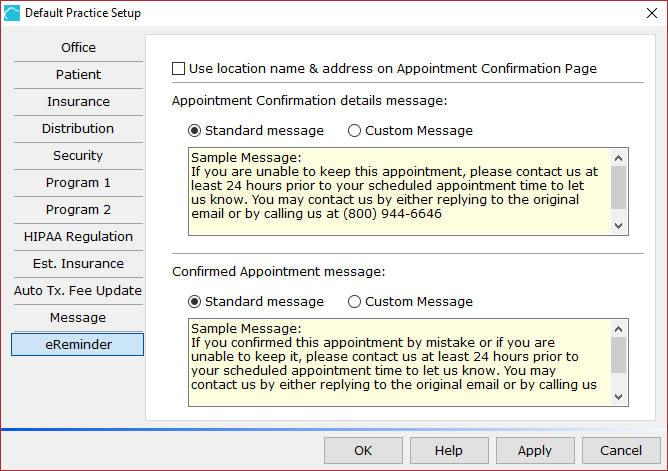Click the first sample message scrollbar thumb
Viewport: 668px width, 471px height.
tap(619, 187)
